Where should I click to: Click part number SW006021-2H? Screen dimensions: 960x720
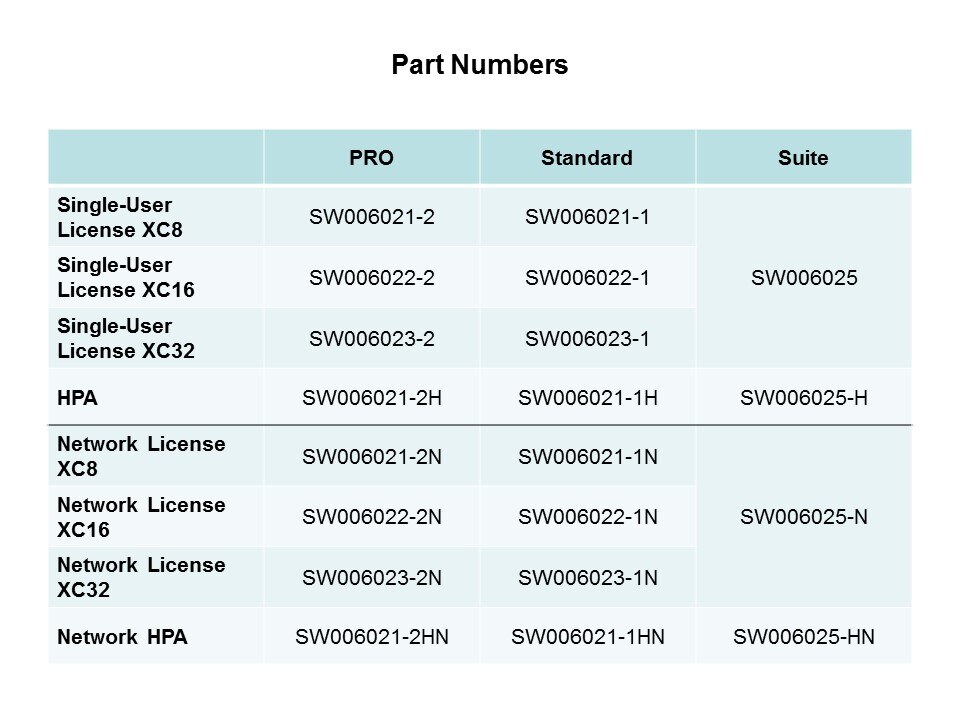pos(371,398)
